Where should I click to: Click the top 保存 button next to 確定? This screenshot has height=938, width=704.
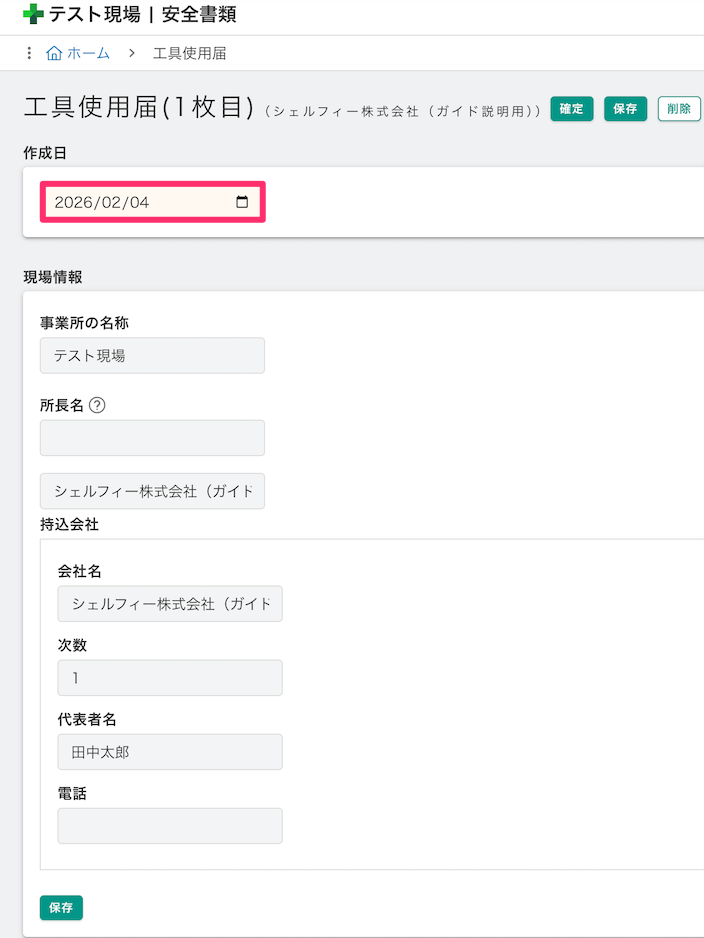point(626,109)
